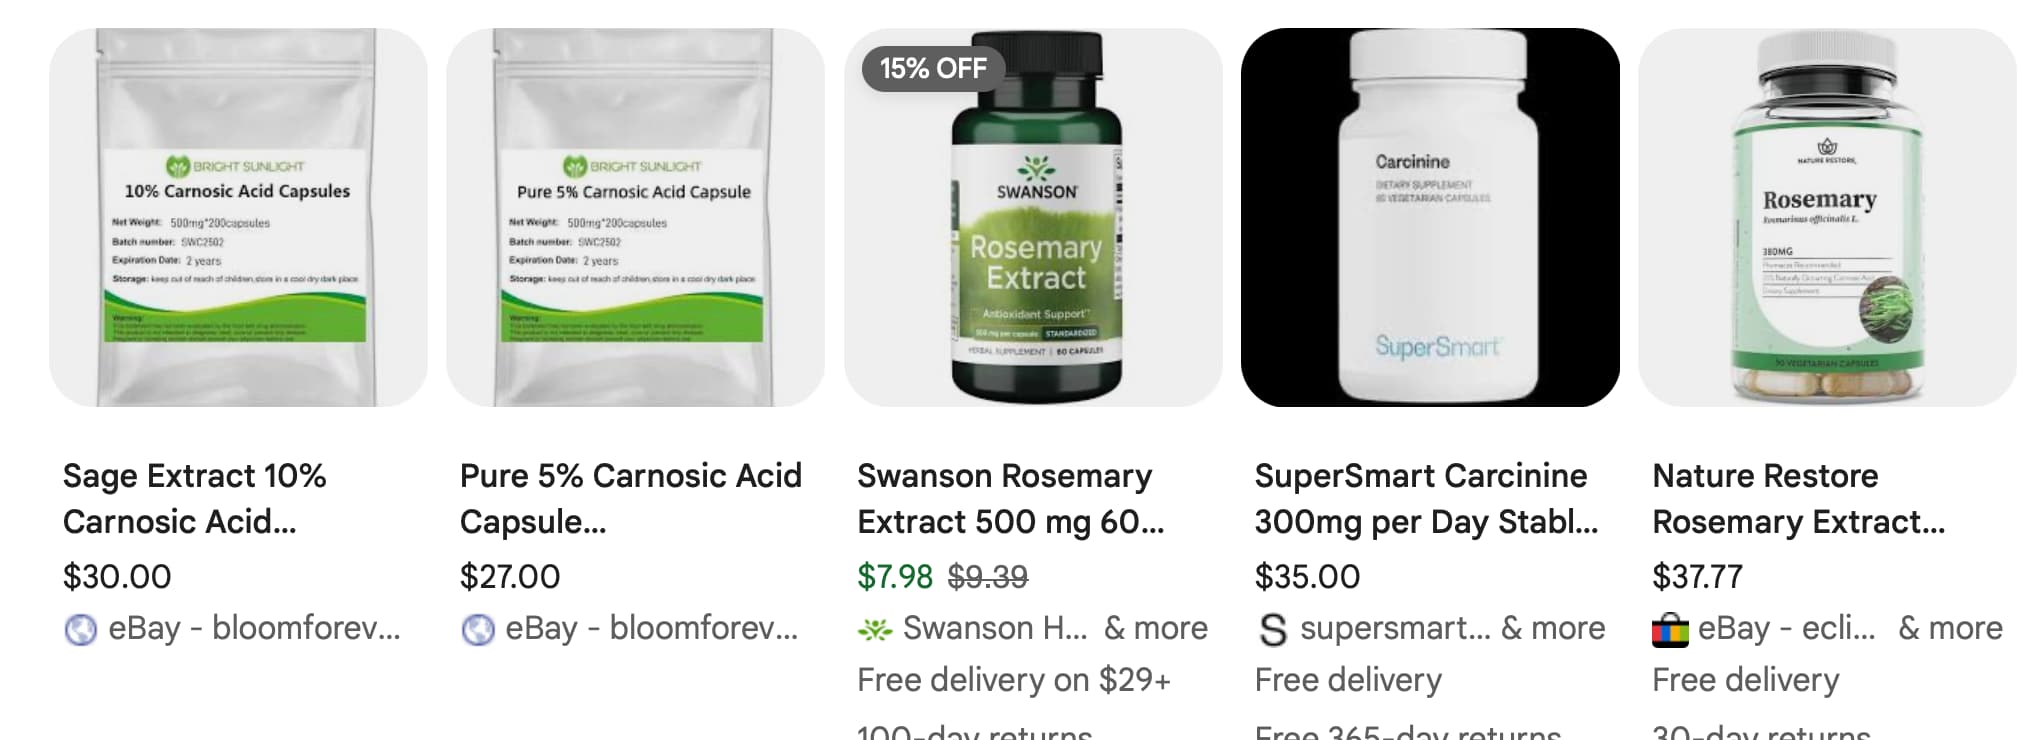
Task: Open the Sage Extract 10% Carnosic Acid title
Action: point(195,498)
